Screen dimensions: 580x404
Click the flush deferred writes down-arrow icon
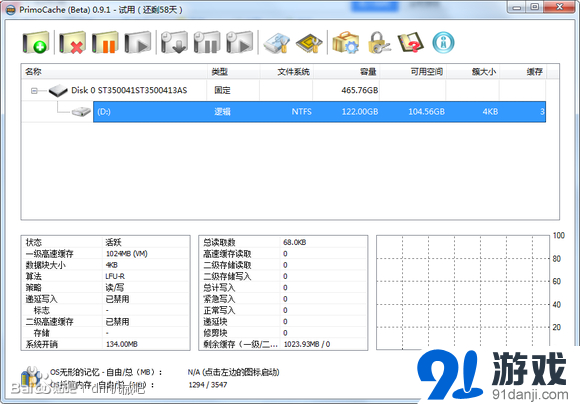point(174,43)
